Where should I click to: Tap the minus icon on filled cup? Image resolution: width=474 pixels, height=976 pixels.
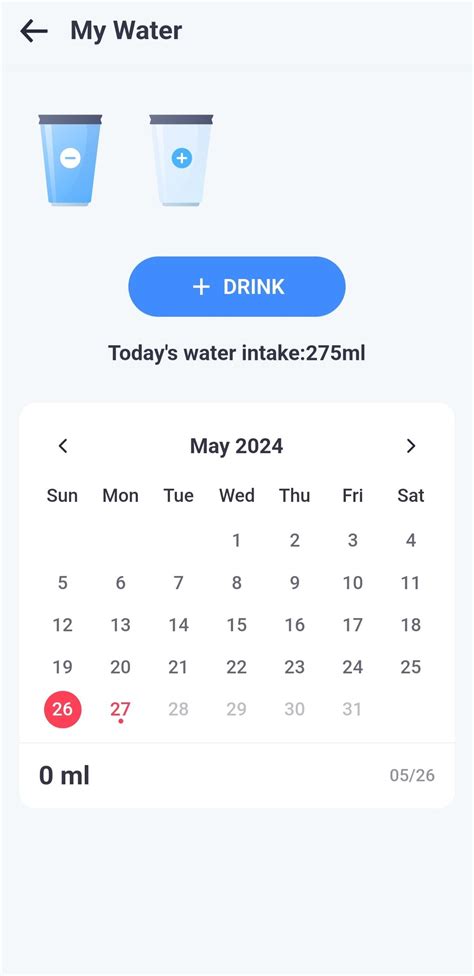click(70, 159)
